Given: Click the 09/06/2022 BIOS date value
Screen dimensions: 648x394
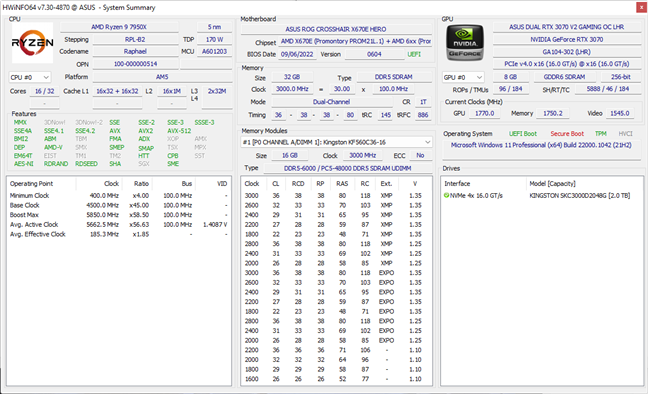Looking at the screenshot, I should tap(297, 54).
